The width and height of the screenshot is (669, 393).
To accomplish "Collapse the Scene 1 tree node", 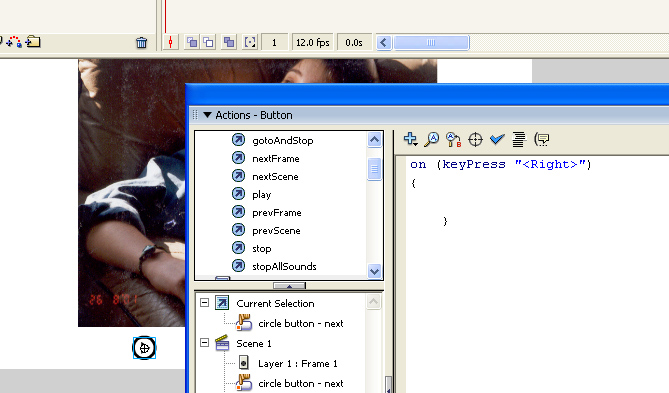I will pyautogui.click(x=204, y=342).
